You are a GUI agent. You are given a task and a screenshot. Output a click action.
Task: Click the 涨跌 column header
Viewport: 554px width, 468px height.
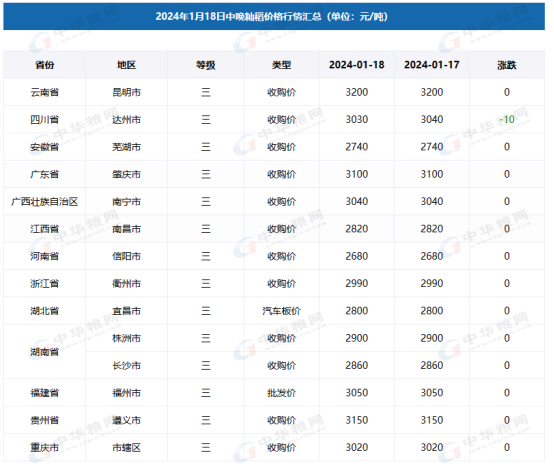click(x=507, y=65)
